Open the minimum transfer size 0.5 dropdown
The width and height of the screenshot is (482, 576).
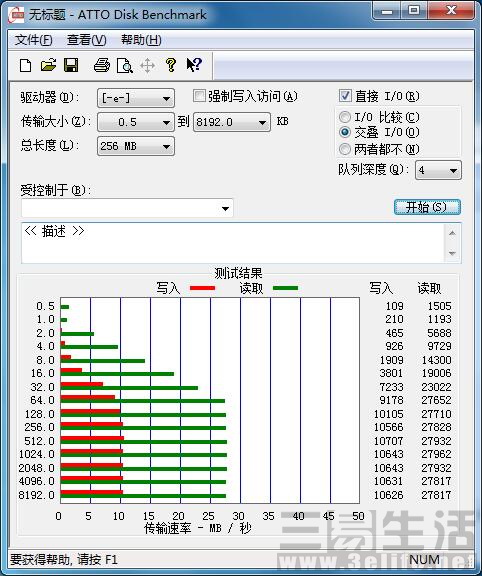click(x=136, y=122)
